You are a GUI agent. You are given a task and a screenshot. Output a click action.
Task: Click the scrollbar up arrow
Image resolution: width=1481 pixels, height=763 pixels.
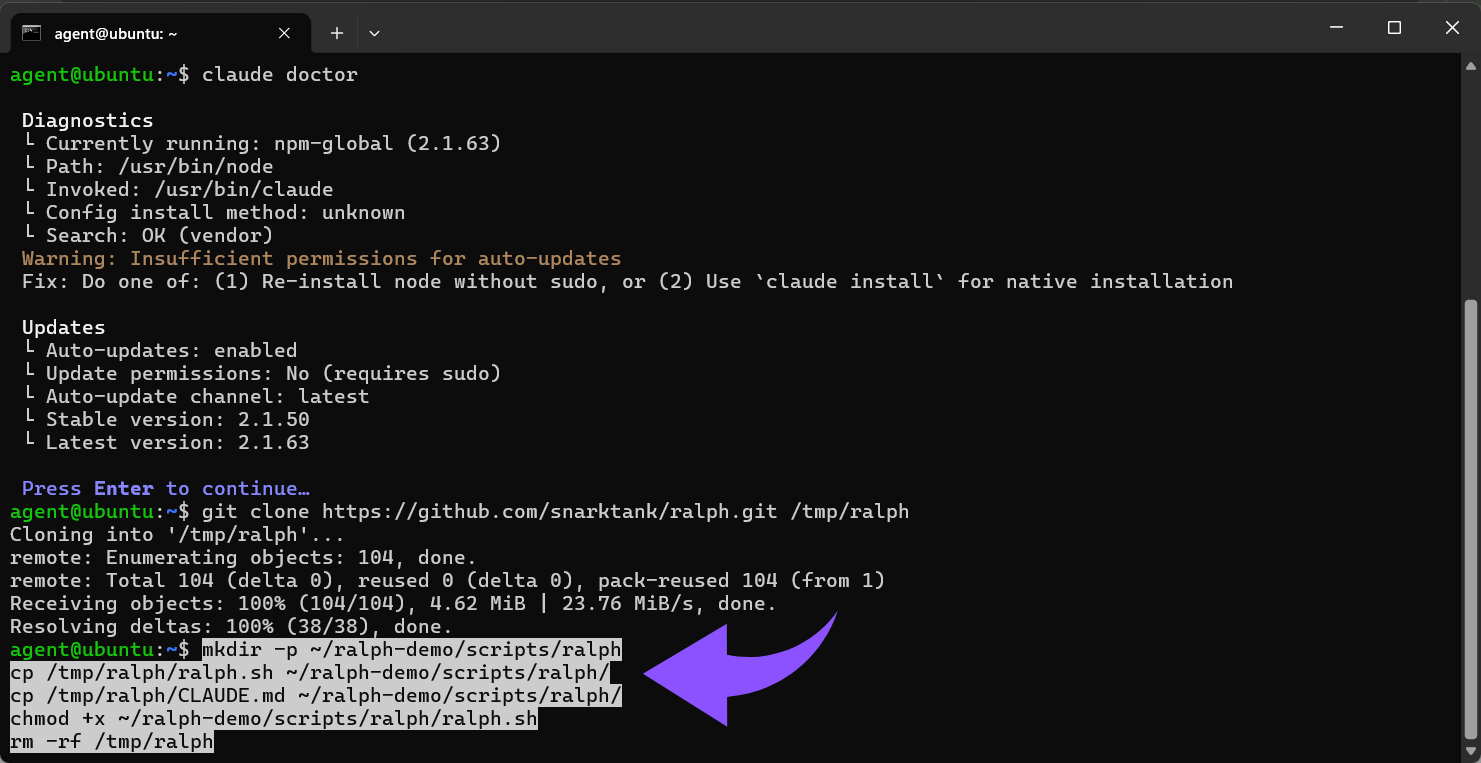(x=1470, y=65)
